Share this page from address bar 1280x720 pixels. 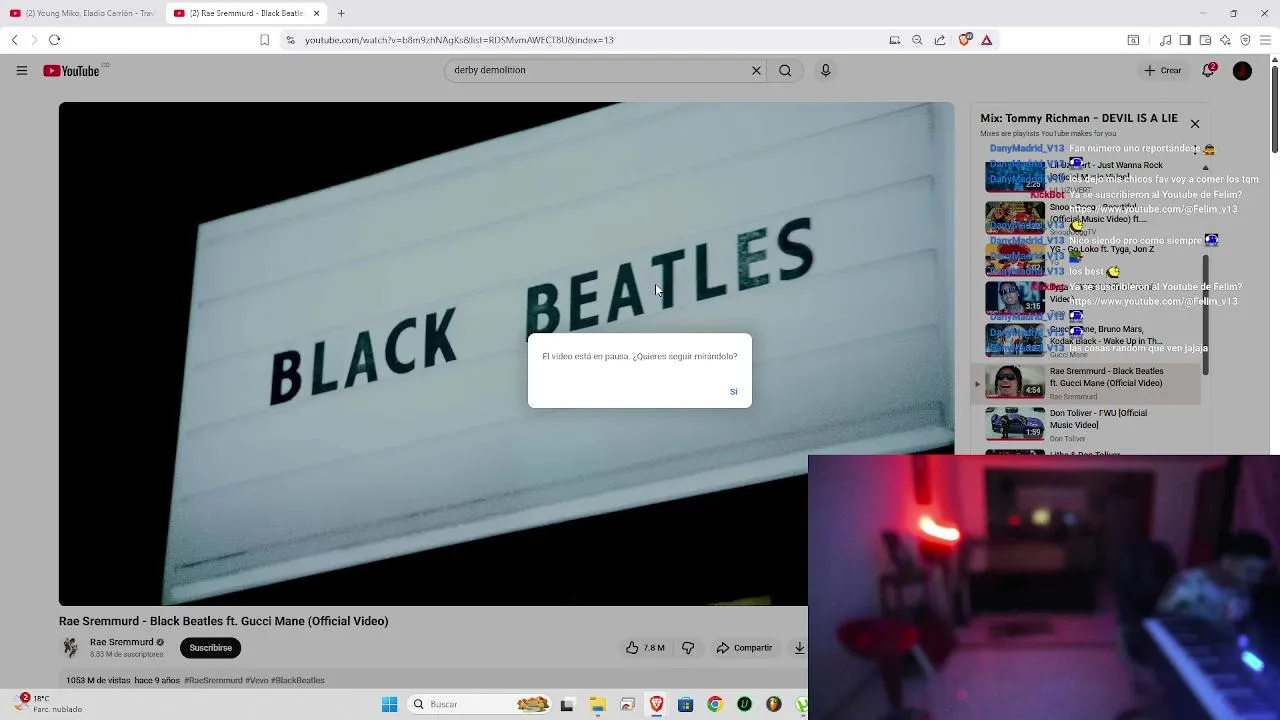[940, 40]
